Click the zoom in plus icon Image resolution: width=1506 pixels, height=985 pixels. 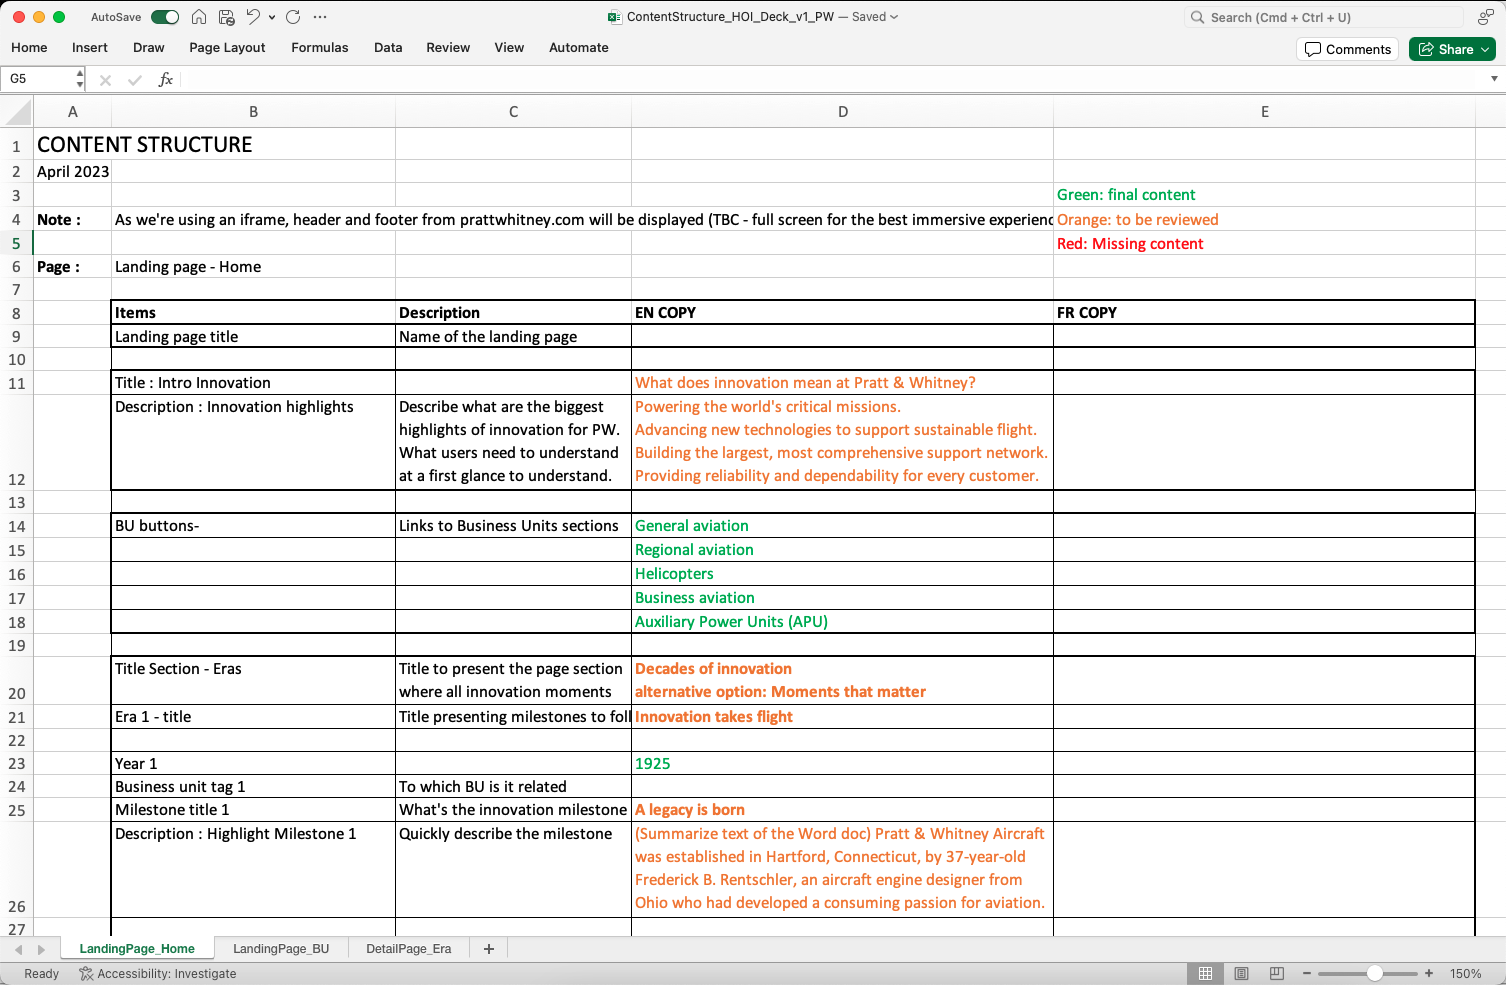click(x=1429, y=973)
